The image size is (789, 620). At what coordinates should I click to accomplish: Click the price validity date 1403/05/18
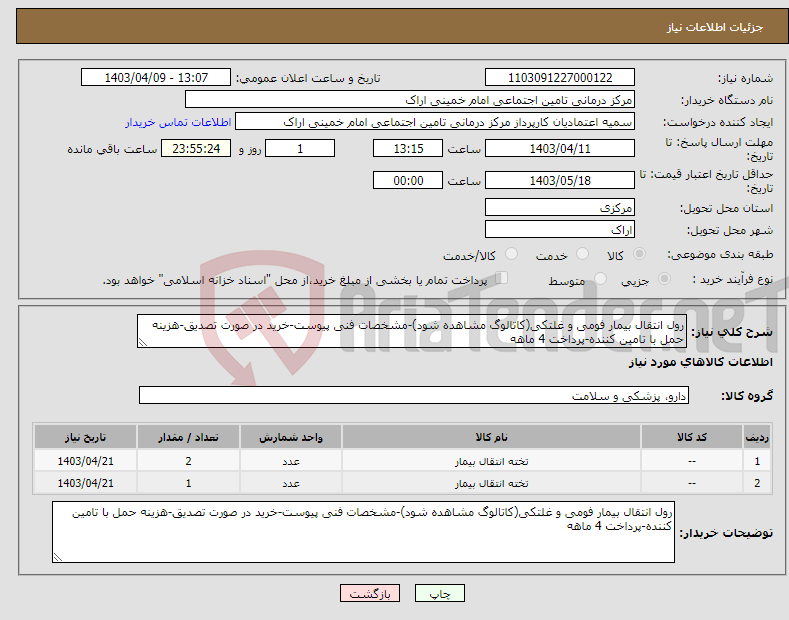[560, 180]
